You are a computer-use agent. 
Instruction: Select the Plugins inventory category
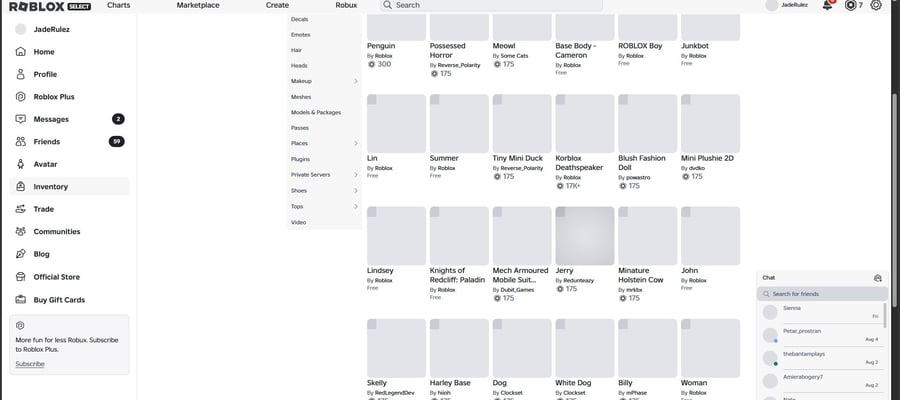[300, 159]
